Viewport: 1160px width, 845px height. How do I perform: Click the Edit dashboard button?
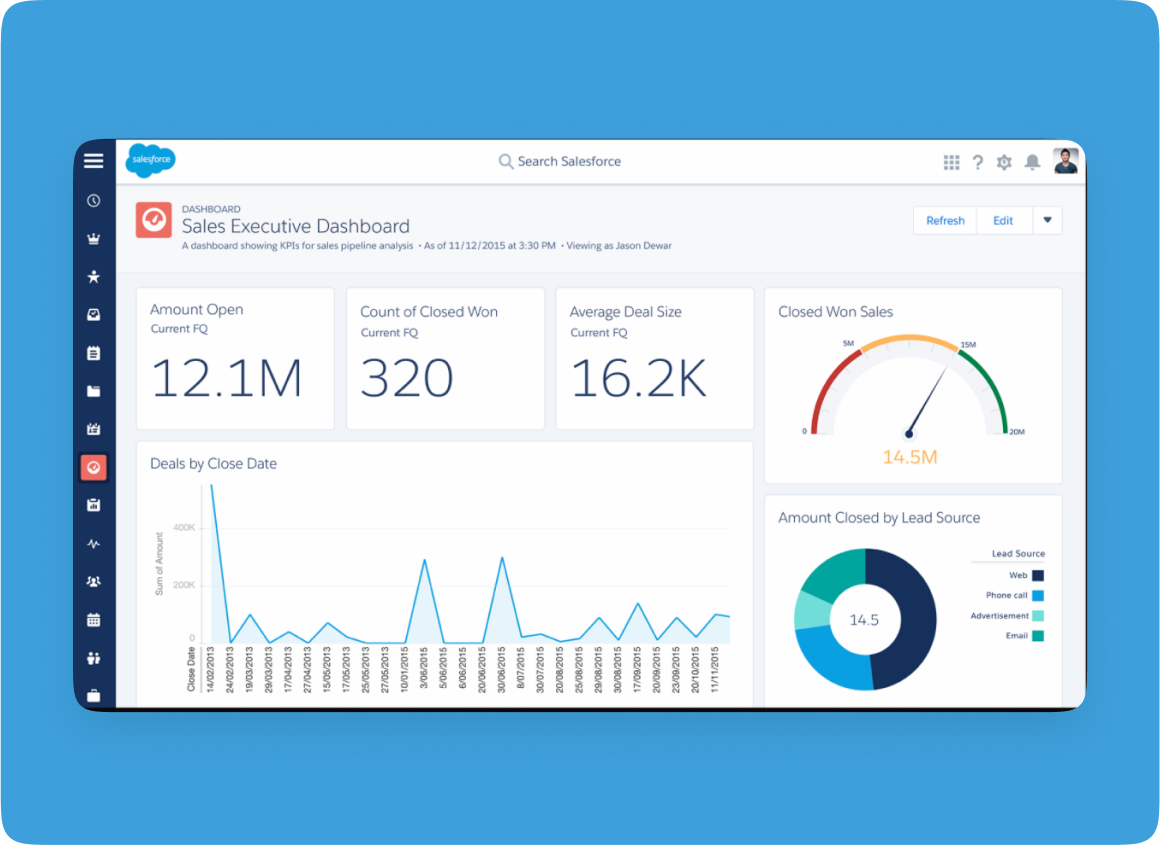point(1003,221)
